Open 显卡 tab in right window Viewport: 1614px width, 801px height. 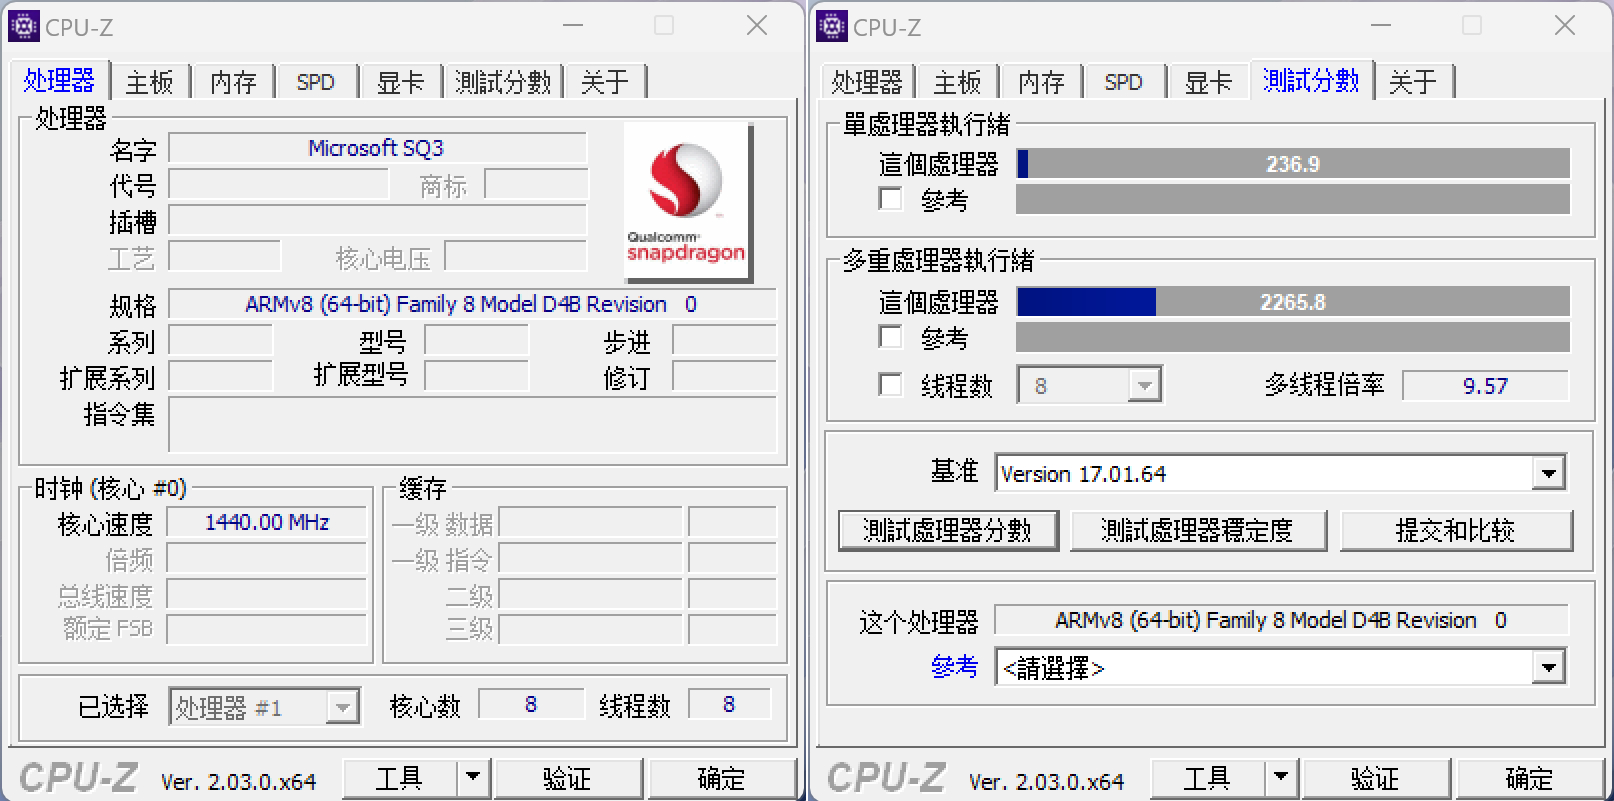1208,82
